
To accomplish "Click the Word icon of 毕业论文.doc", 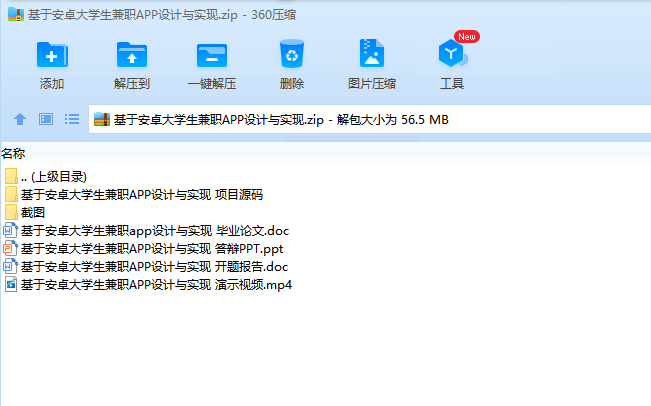I will 10,230.
